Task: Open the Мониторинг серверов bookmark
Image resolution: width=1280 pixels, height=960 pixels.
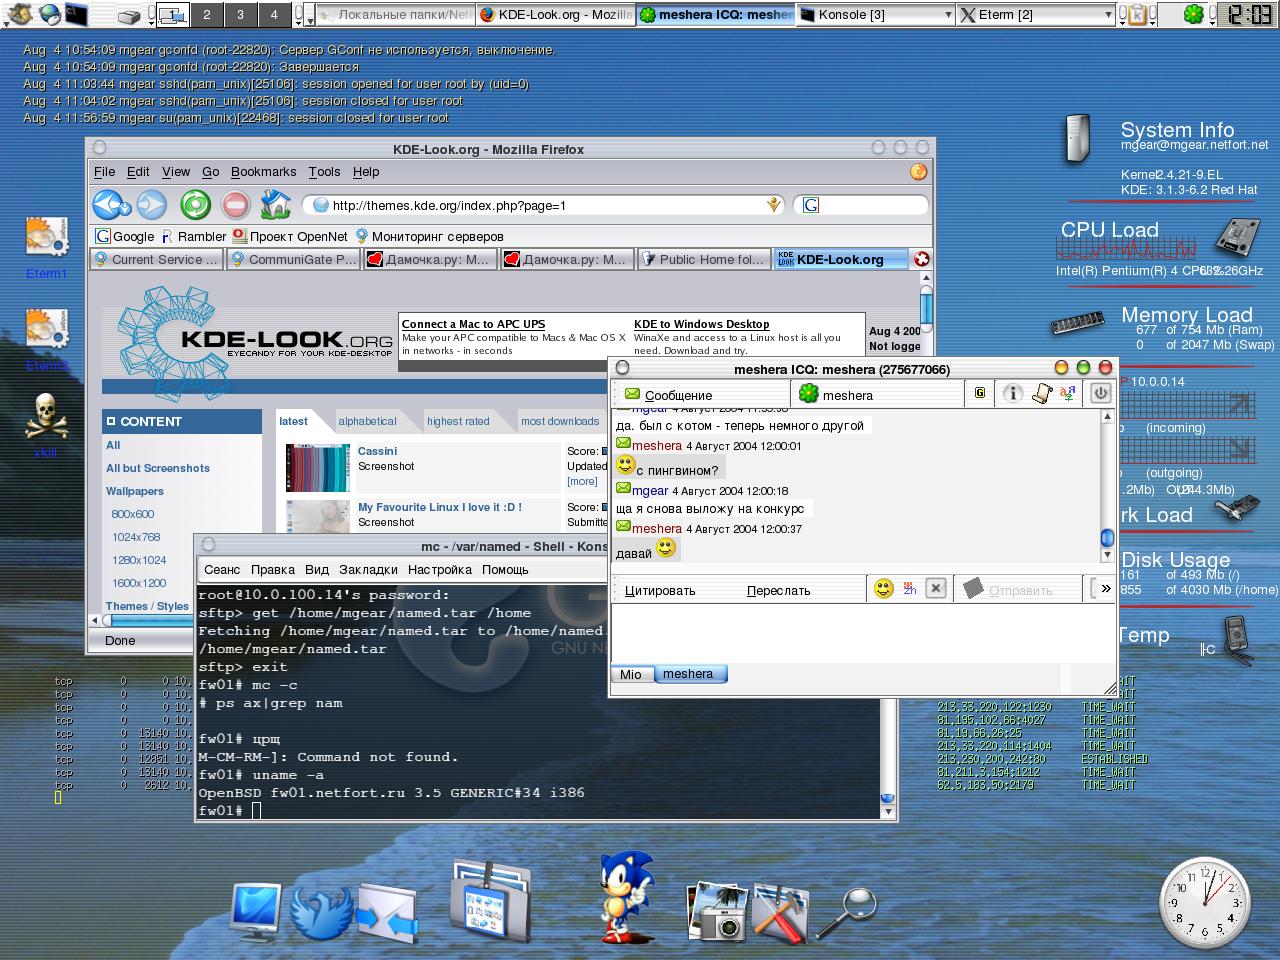Action: pos(430,237)
